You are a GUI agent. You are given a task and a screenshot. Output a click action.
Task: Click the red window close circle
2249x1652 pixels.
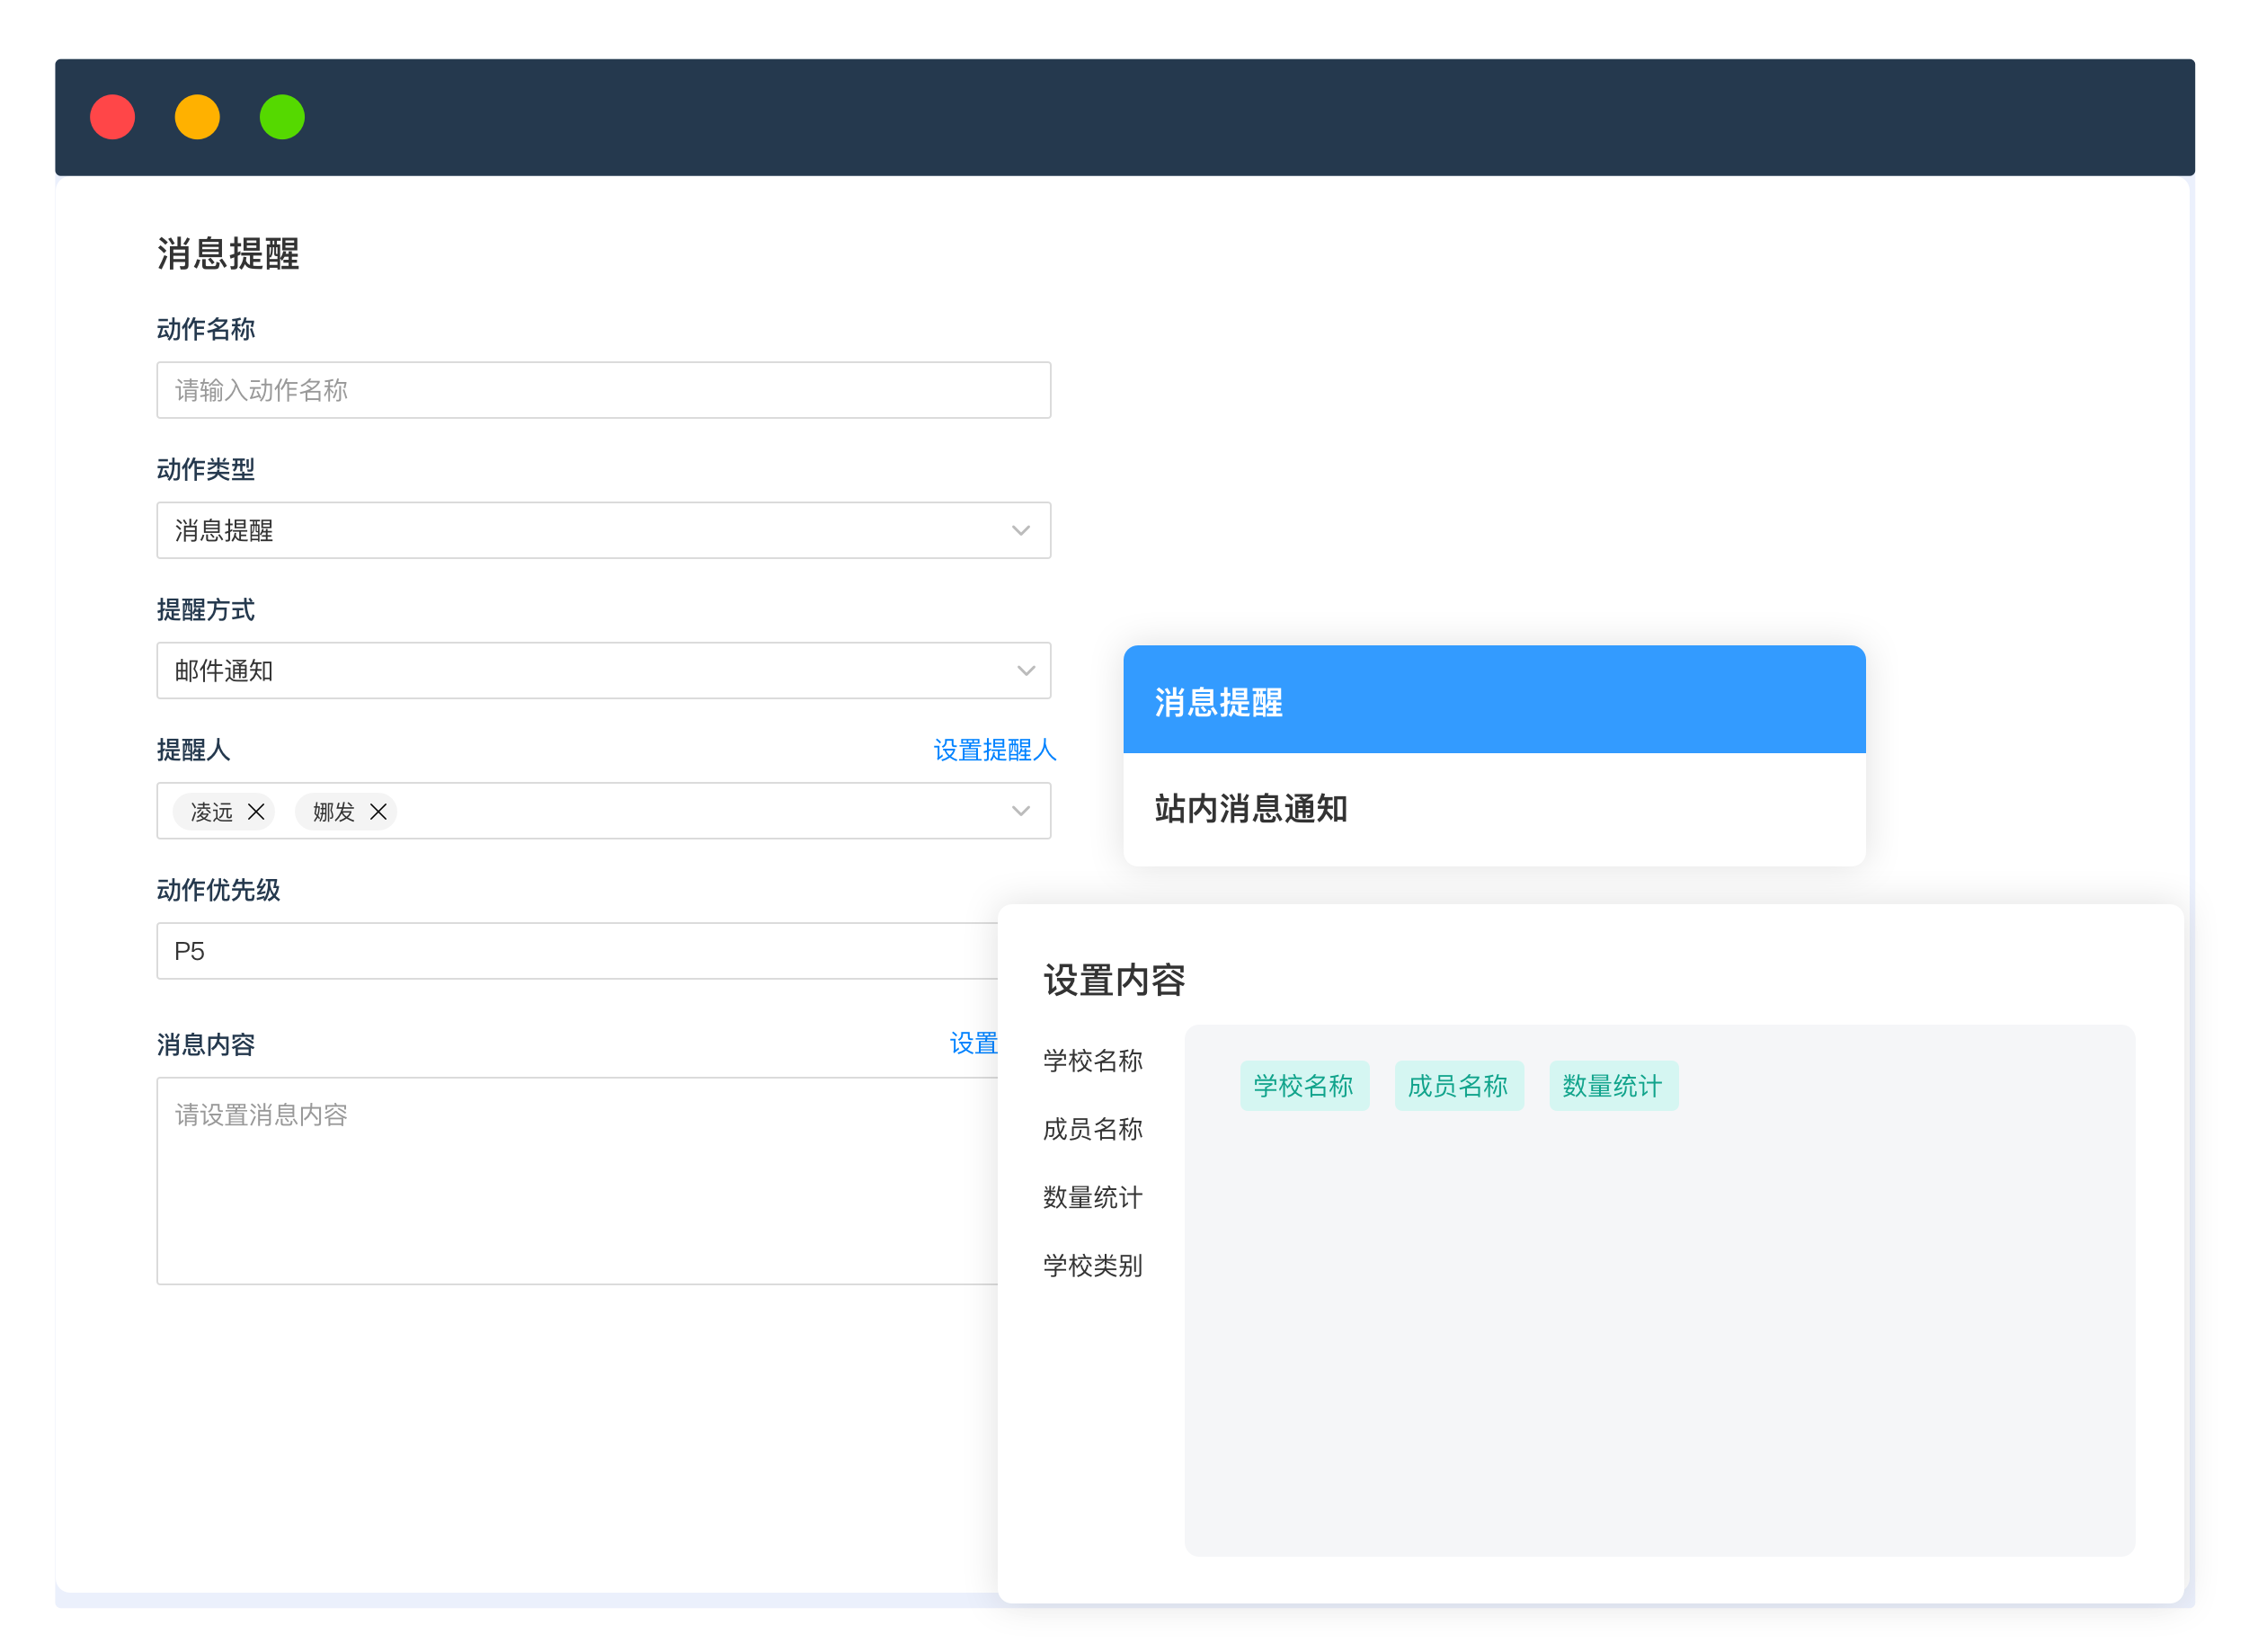(x=112, y=117)
